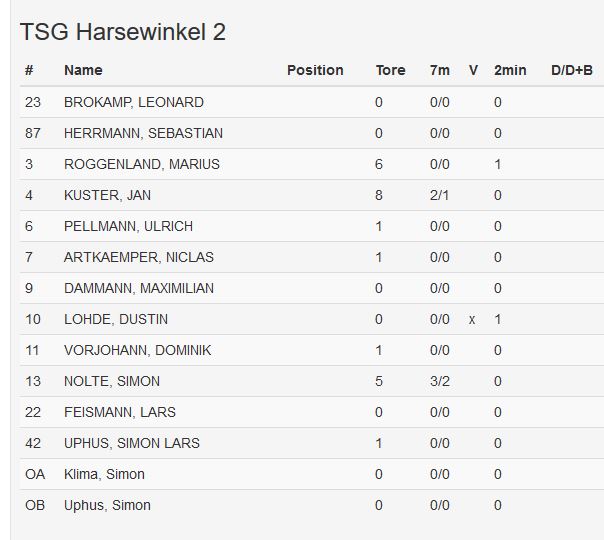604x540 pixels.
Task: Click UPHUS, SIMON LARS name
Action: click(131, 443)
